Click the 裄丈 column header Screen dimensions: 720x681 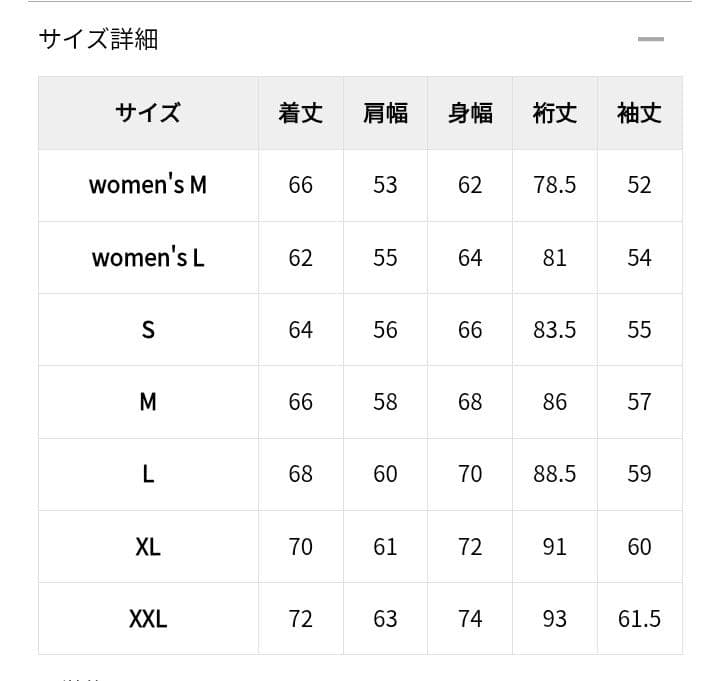pyautogui.click(x=555, y=113)
